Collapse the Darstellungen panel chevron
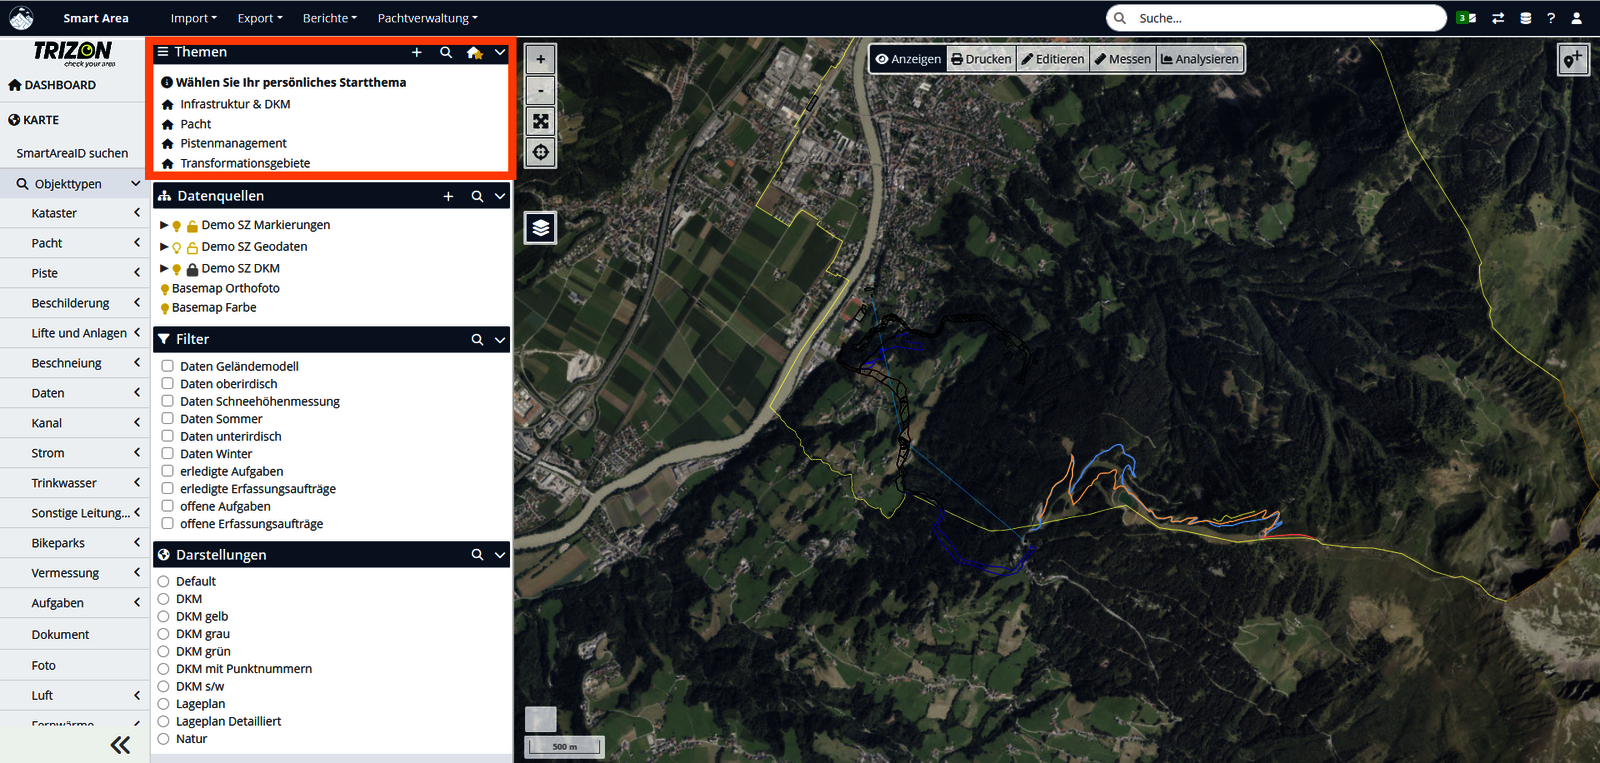 pyautogui.click(x=500, y=555)
